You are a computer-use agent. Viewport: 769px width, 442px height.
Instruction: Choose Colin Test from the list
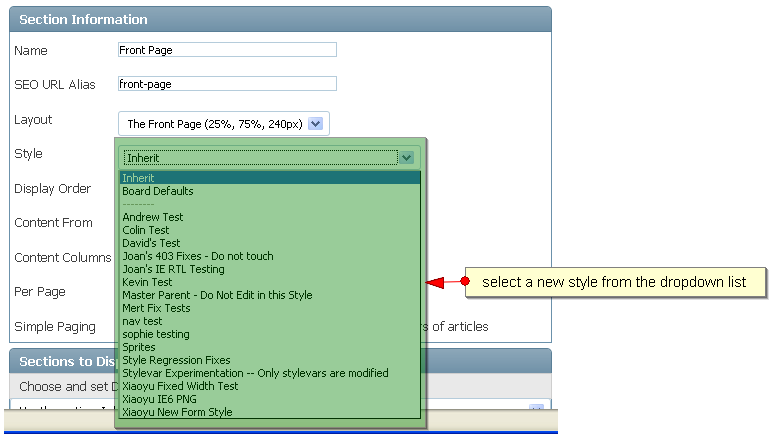[x=146, y=230]
